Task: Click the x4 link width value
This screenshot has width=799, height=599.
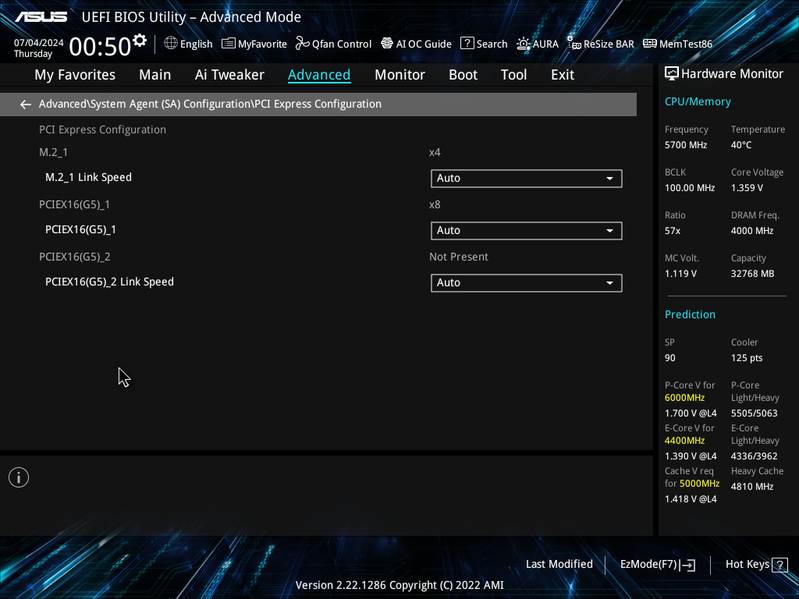Action: 435,152
